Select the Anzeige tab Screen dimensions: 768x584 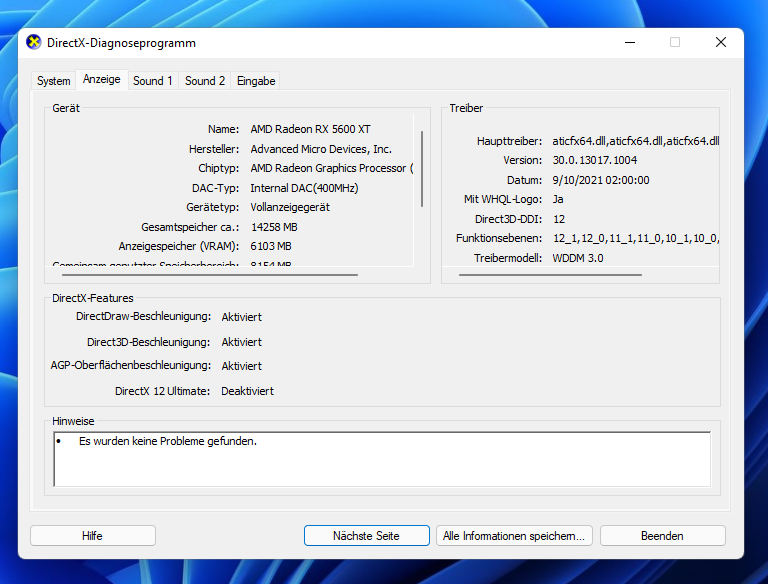click(x=101, y=79)
